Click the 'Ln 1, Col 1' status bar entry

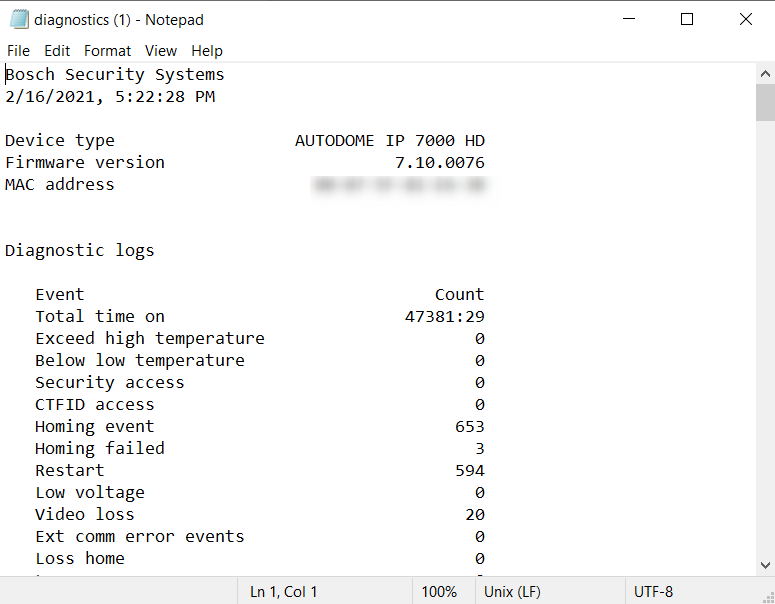(284, 592)
